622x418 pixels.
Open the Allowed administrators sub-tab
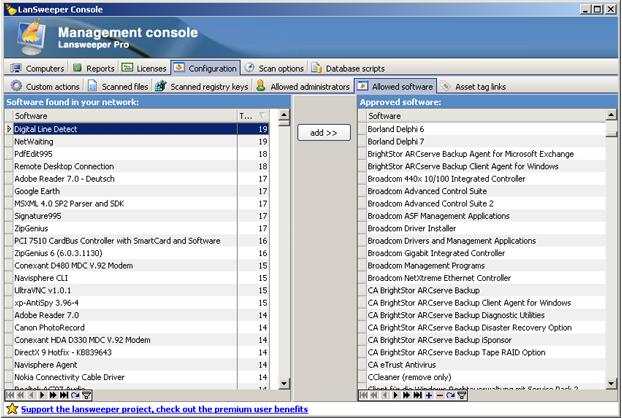click(x=303, y=86)
